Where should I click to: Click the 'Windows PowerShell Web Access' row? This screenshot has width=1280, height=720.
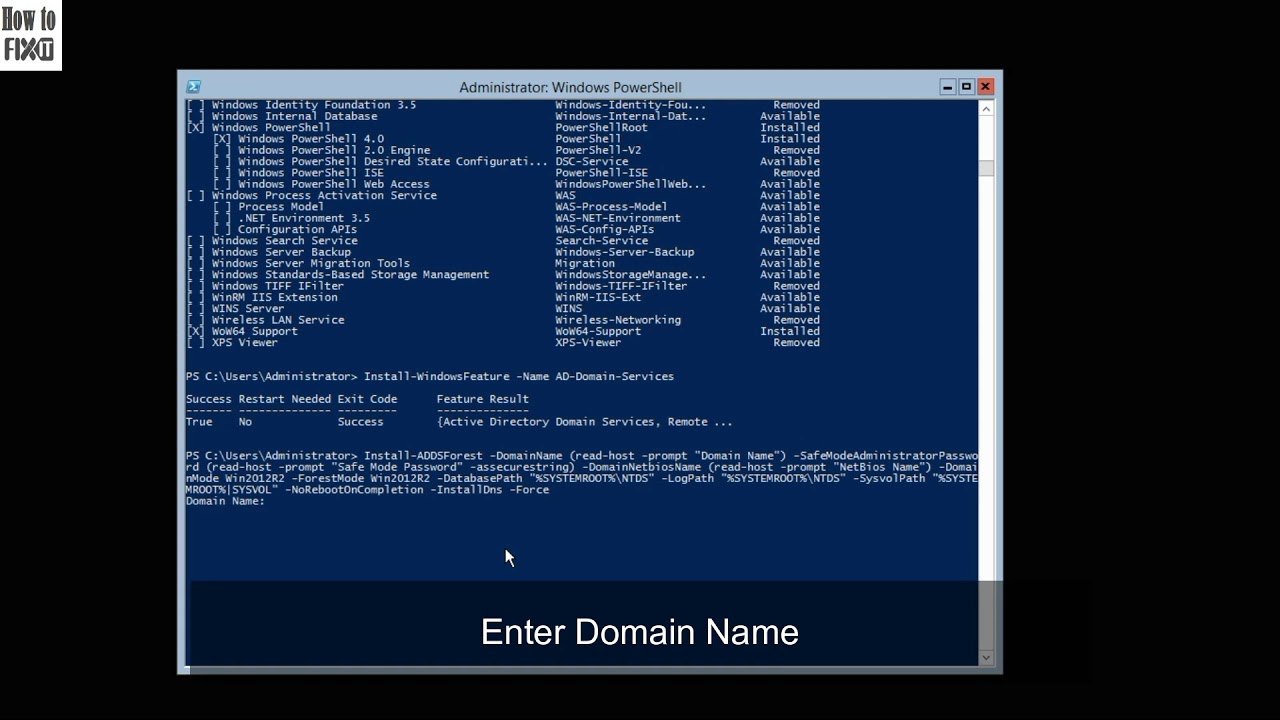pos(516,184)
